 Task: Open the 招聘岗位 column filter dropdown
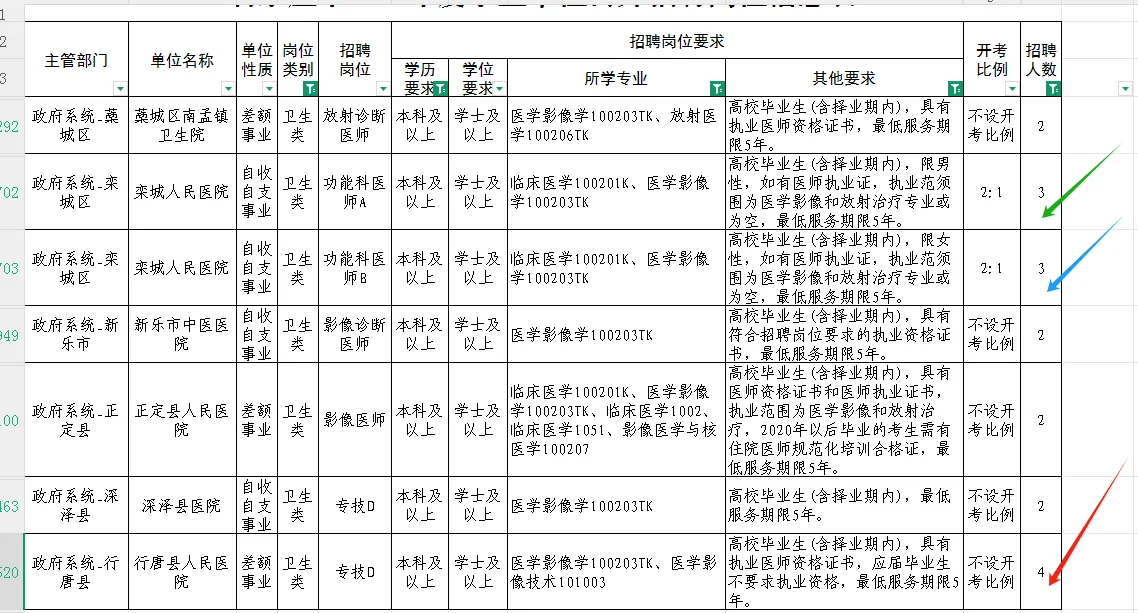pos(383,89)
